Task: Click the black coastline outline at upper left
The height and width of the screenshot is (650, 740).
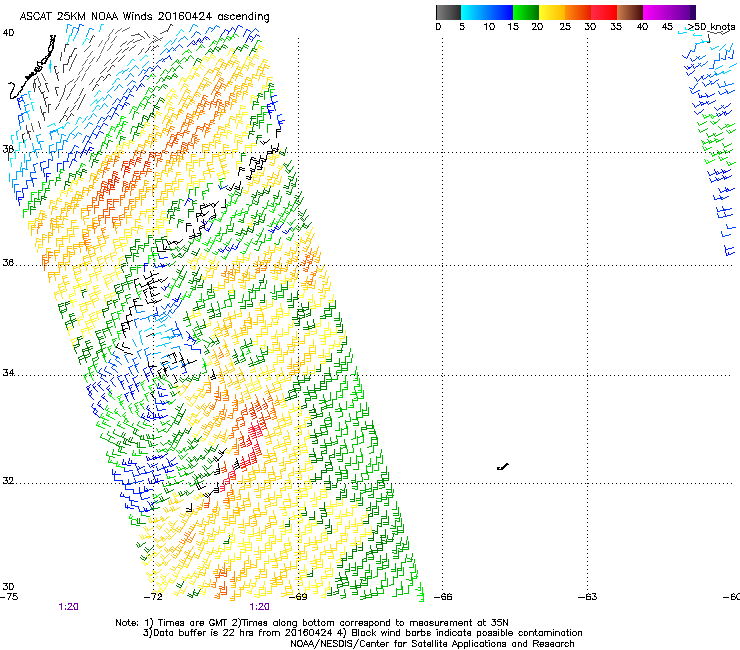Action: 33,68
